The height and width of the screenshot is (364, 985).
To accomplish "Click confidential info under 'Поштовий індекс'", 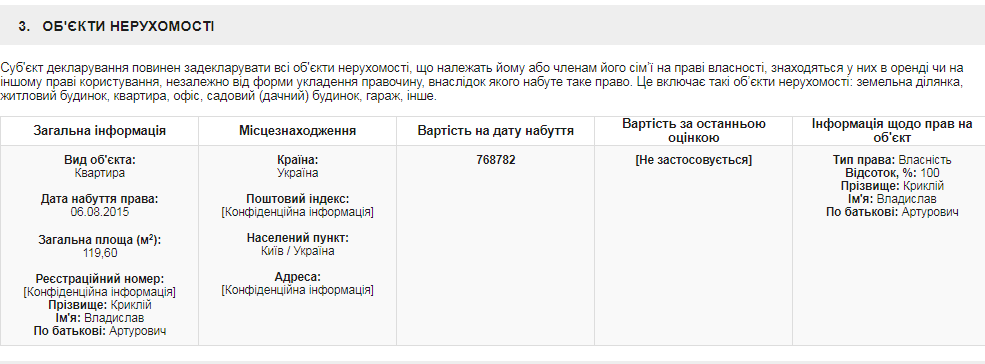I will click(297, 212).
